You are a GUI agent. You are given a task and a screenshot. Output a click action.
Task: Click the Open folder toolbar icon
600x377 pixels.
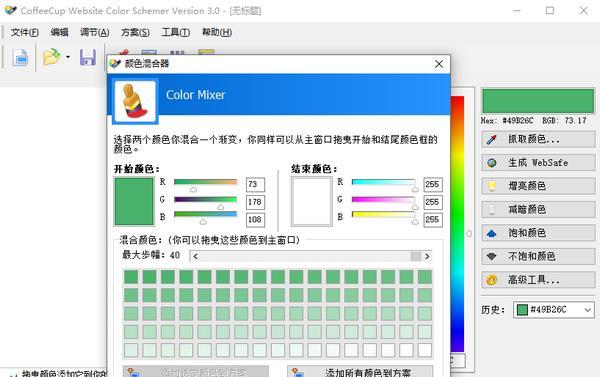[52, 57]
